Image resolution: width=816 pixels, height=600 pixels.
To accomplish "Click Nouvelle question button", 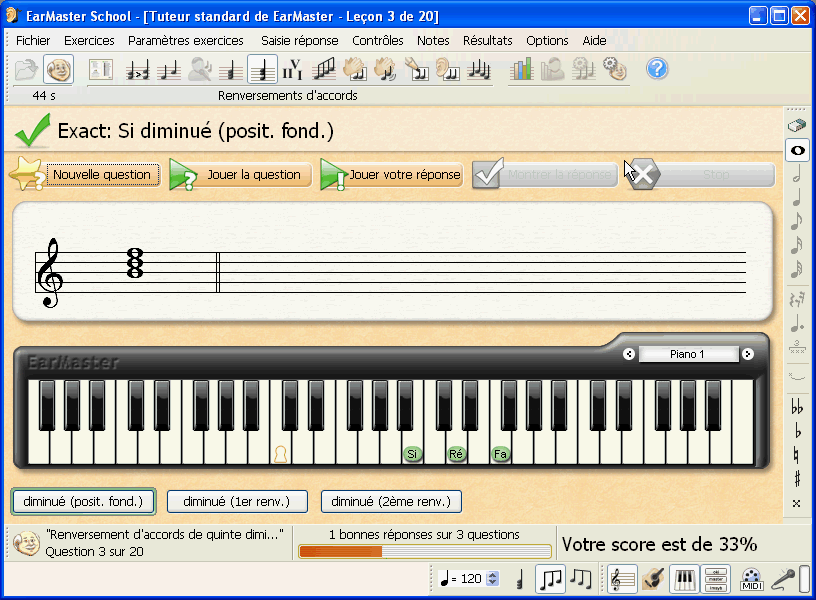I will (86, 175).
